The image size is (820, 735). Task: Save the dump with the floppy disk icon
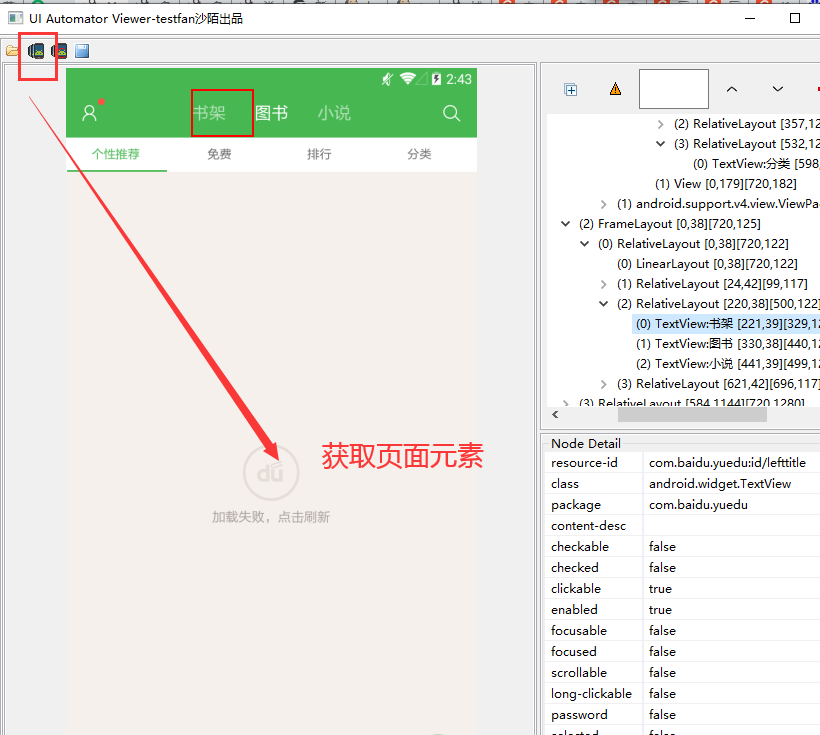pyautogui.click(x=82, y=51)
